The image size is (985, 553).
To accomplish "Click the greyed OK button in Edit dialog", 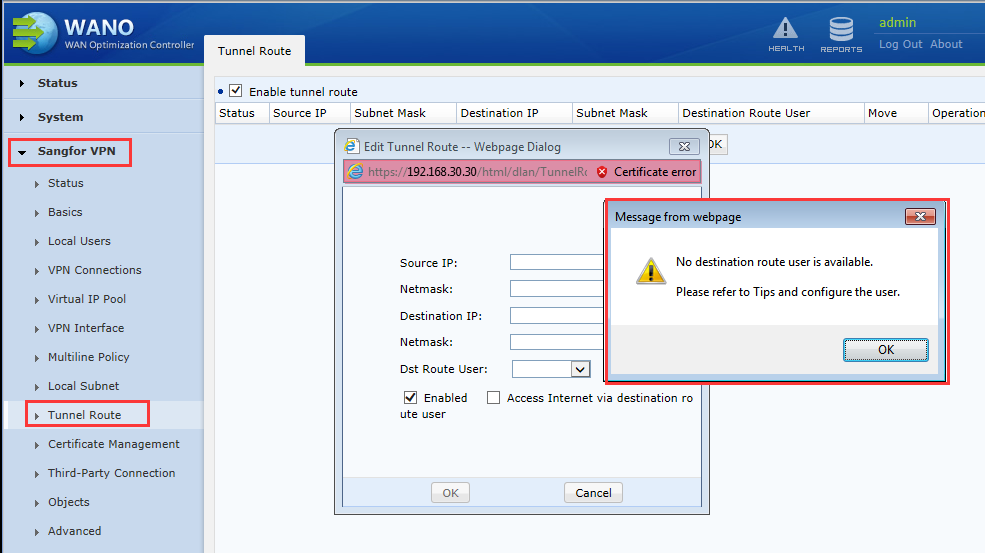I will 450,493.
